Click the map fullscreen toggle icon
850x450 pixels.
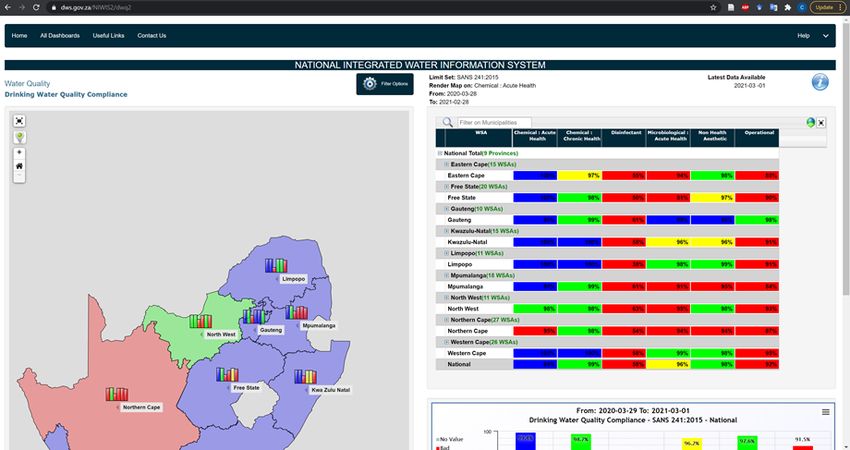coord(20,121)
